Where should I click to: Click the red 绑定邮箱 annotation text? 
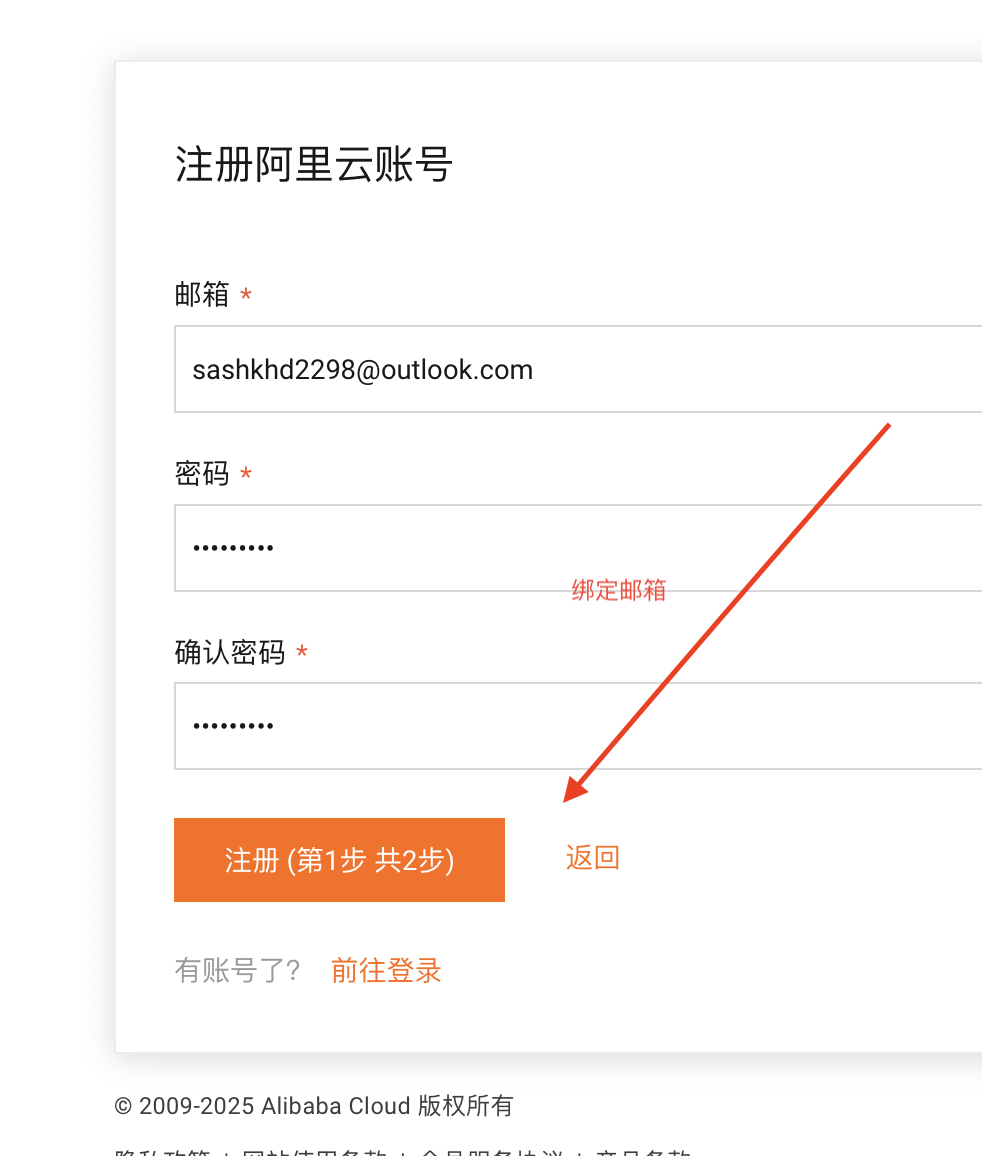[x=619, y=590]
